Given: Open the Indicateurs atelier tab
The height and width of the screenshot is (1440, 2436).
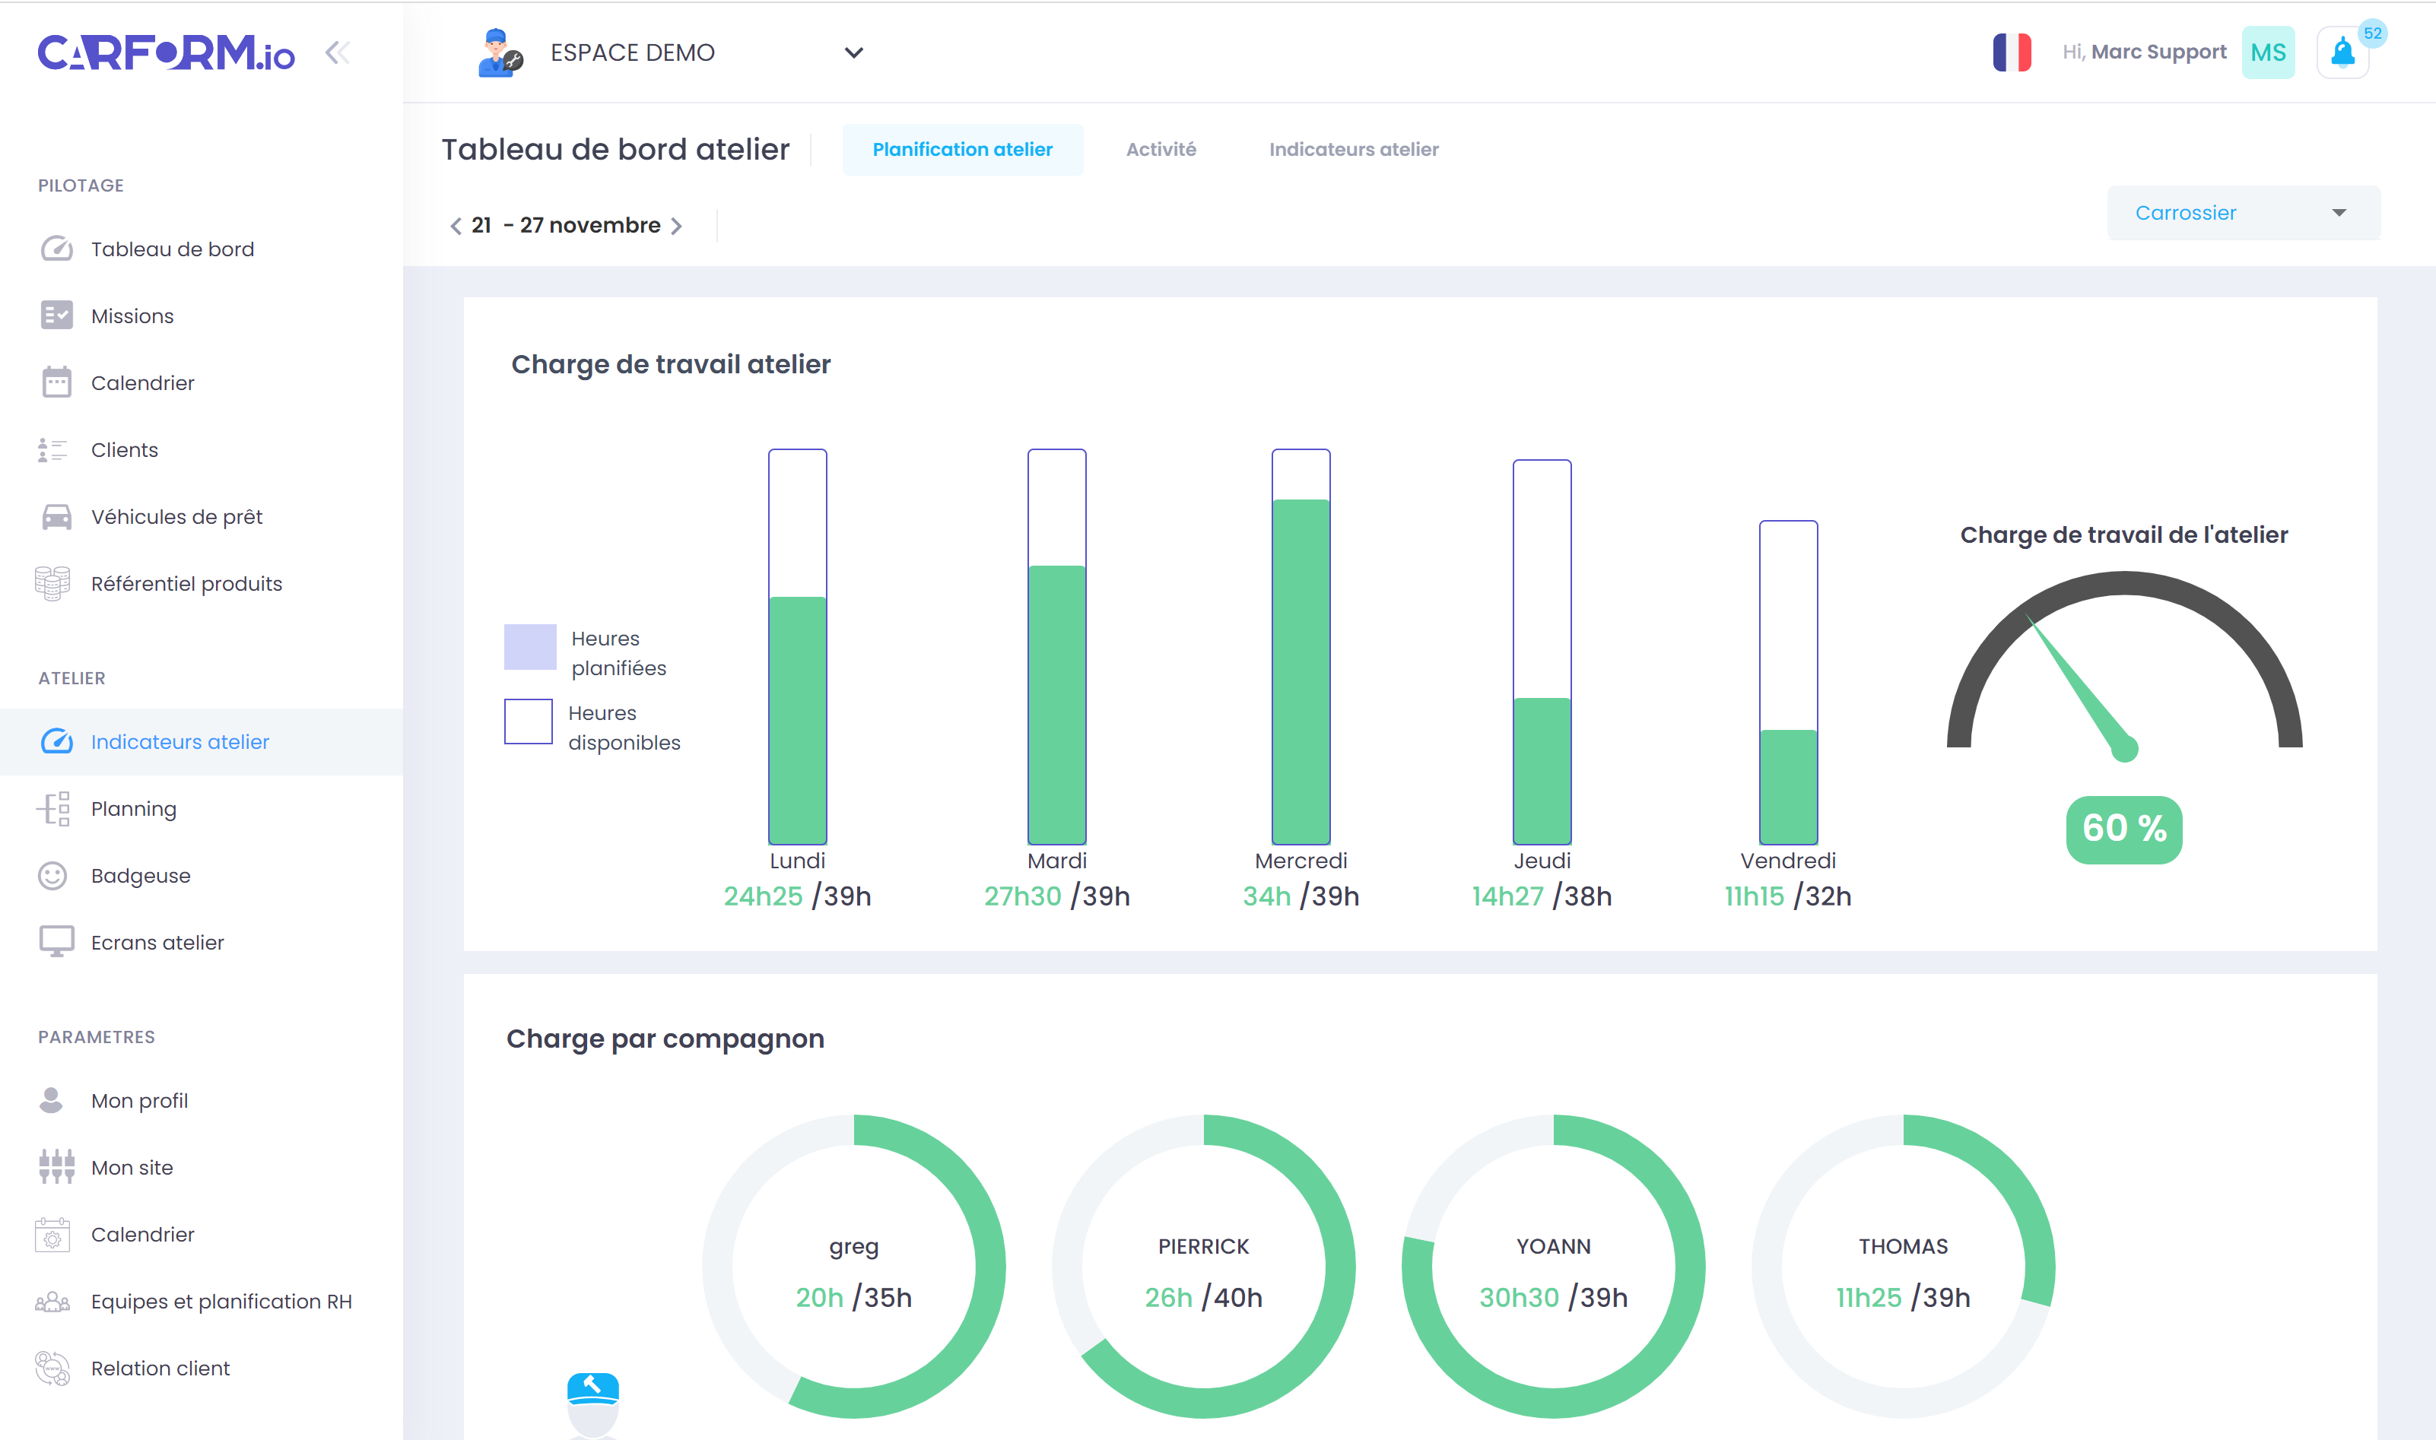Looking at the screenshot, I should [x=1353, y=149].
